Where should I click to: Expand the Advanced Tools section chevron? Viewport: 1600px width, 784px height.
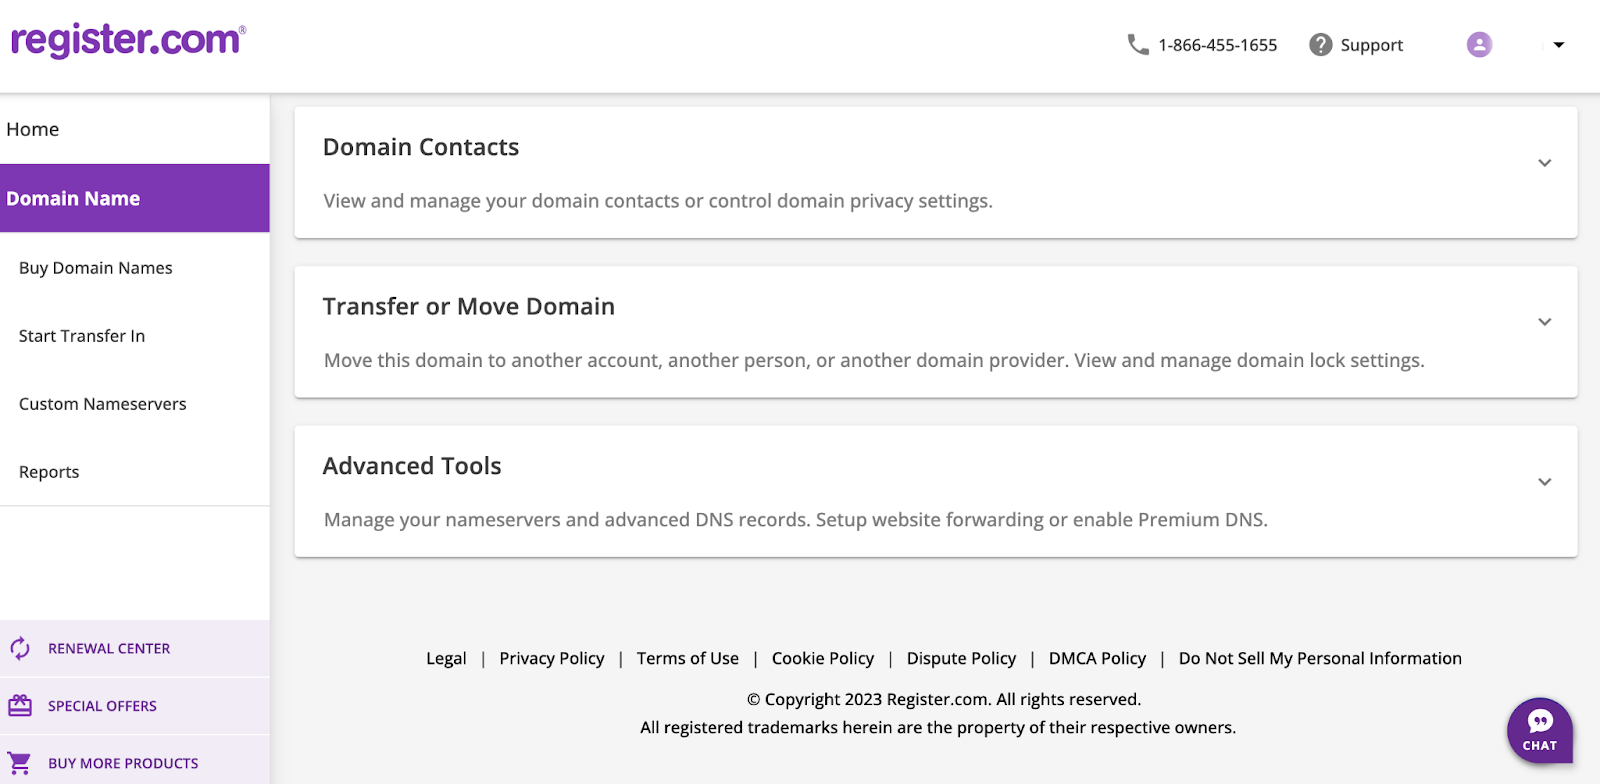tap(1544, 482)
